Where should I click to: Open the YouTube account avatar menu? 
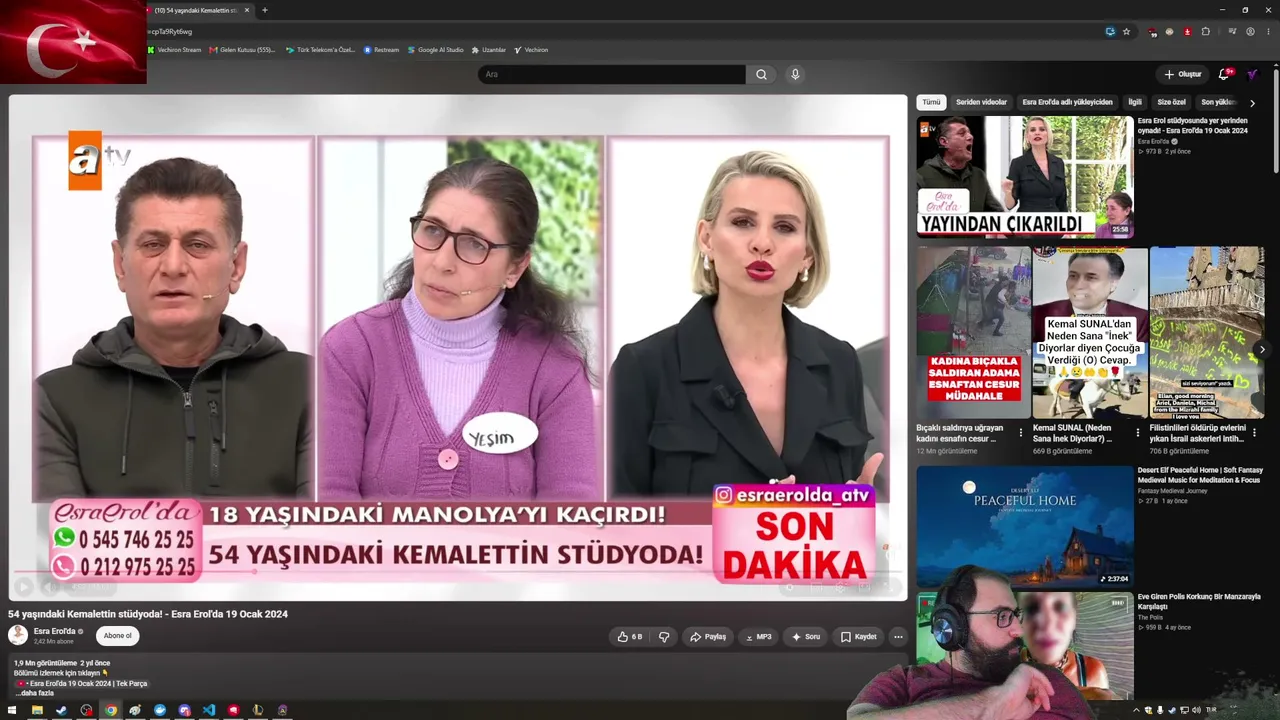(x=1252, y=74)
